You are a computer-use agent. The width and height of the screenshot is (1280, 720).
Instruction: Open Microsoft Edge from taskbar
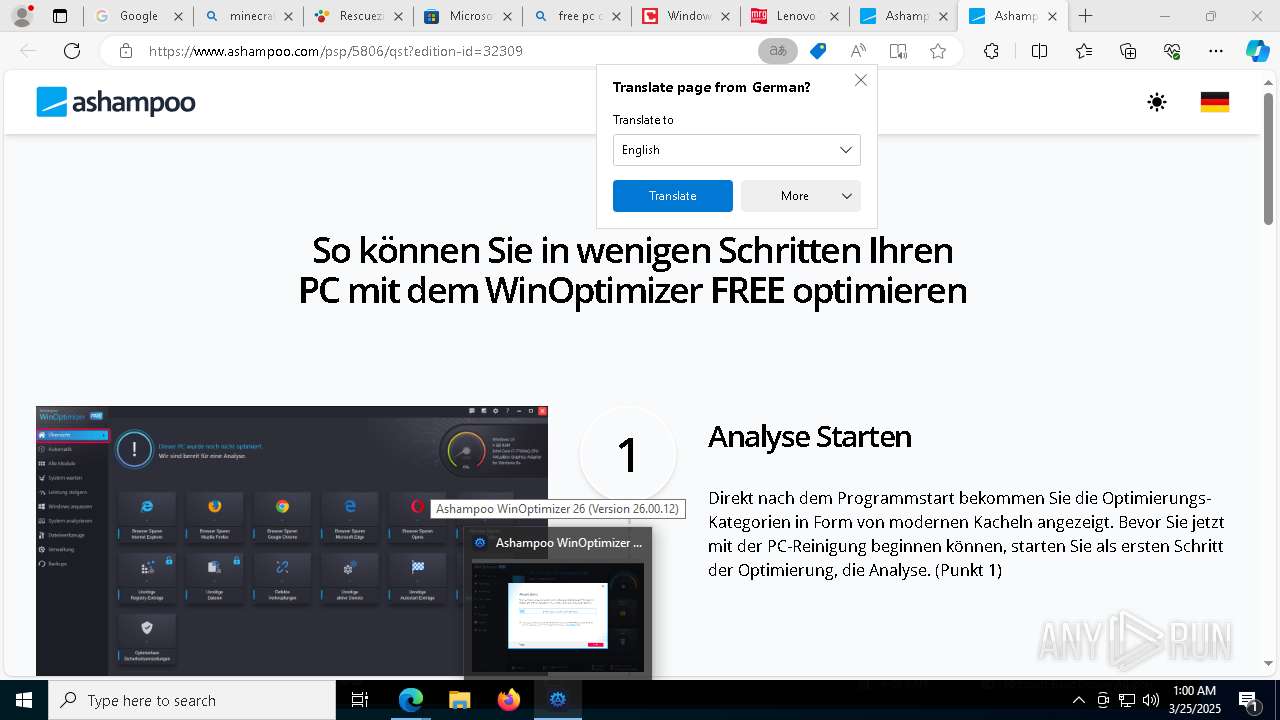pyautogui.click(x=411, y=700)
